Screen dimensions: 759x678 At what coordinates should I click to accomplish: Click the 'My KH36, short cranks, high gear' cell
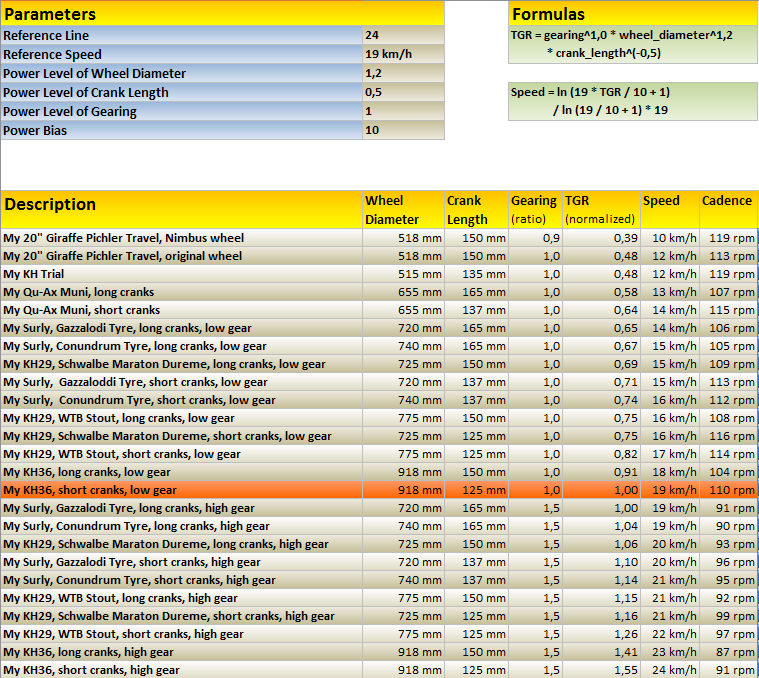(x=181, y=670)
